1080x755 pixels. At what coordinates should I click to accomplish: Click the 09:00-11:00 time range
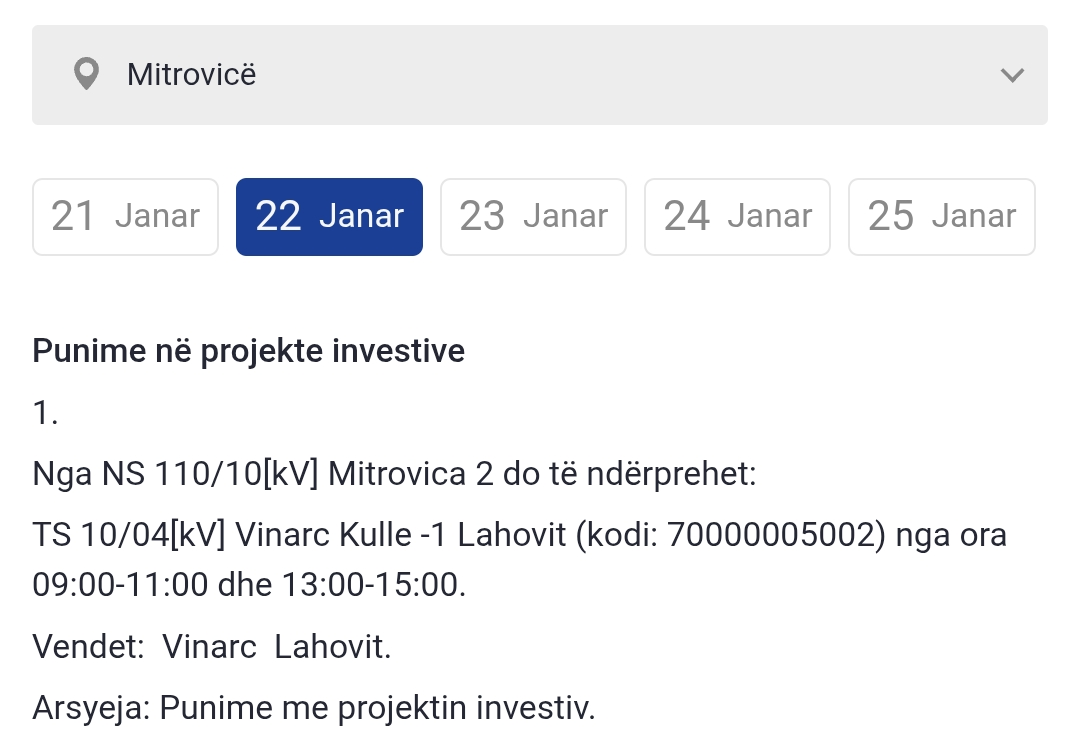[x=120, y=585]
